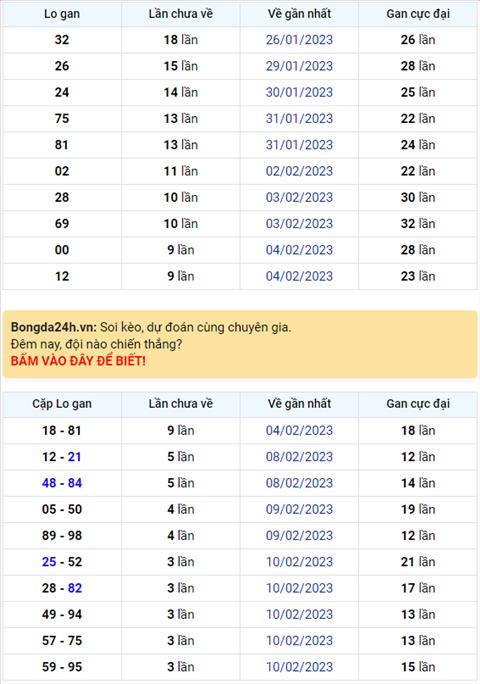480x684 pixels.
Task: Open date 08/02/2023 for pair 12 - 21
Action: click(x=299, y=457)
